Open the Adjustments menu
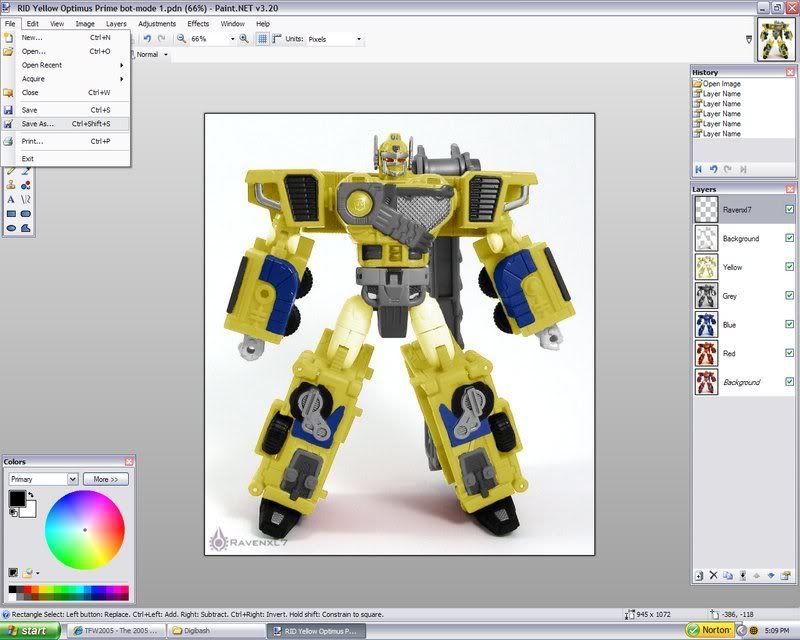Image resolution: width=800 pixels, height=640 pixels. [x=157, y=23]
